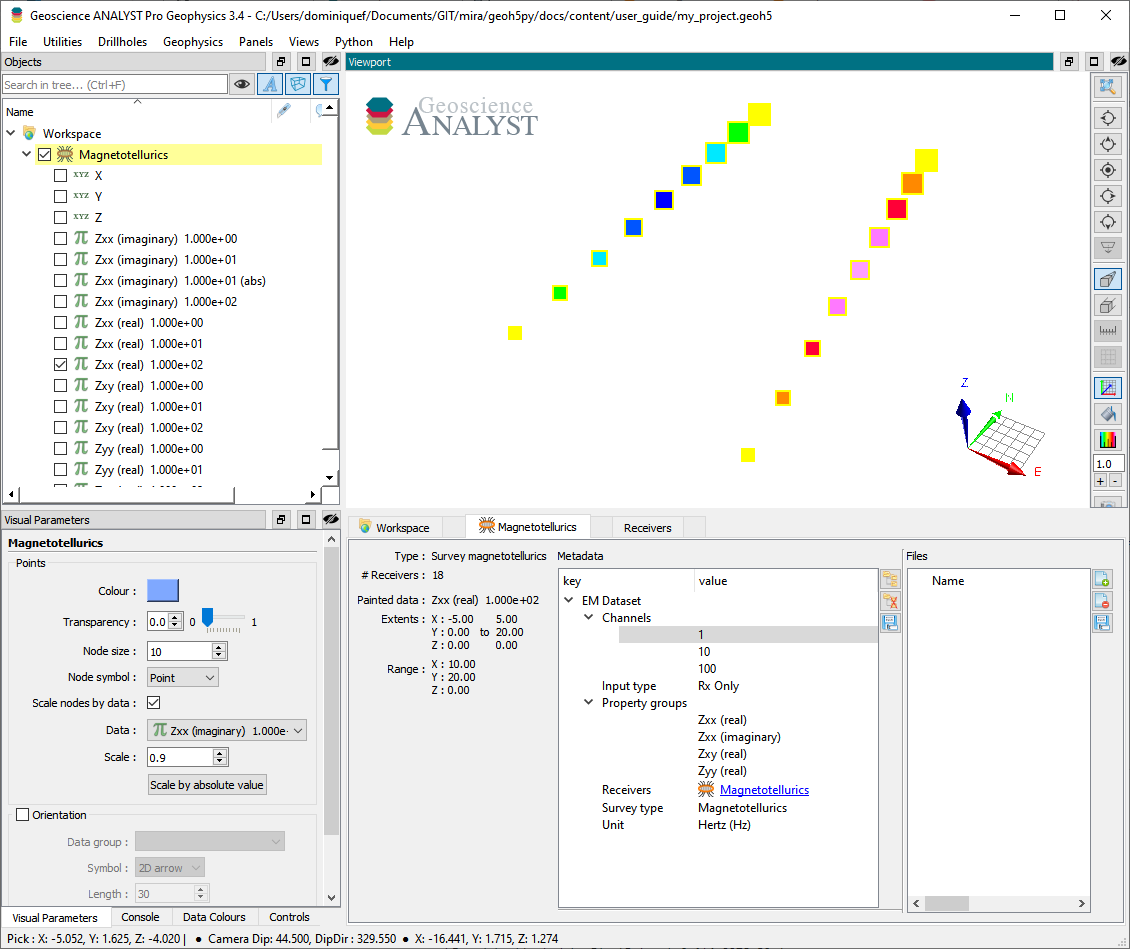Click the 3D box view icon in viewport toolbar
1130x949 pixels.
pyautogui.click(x=1108, y=279)
